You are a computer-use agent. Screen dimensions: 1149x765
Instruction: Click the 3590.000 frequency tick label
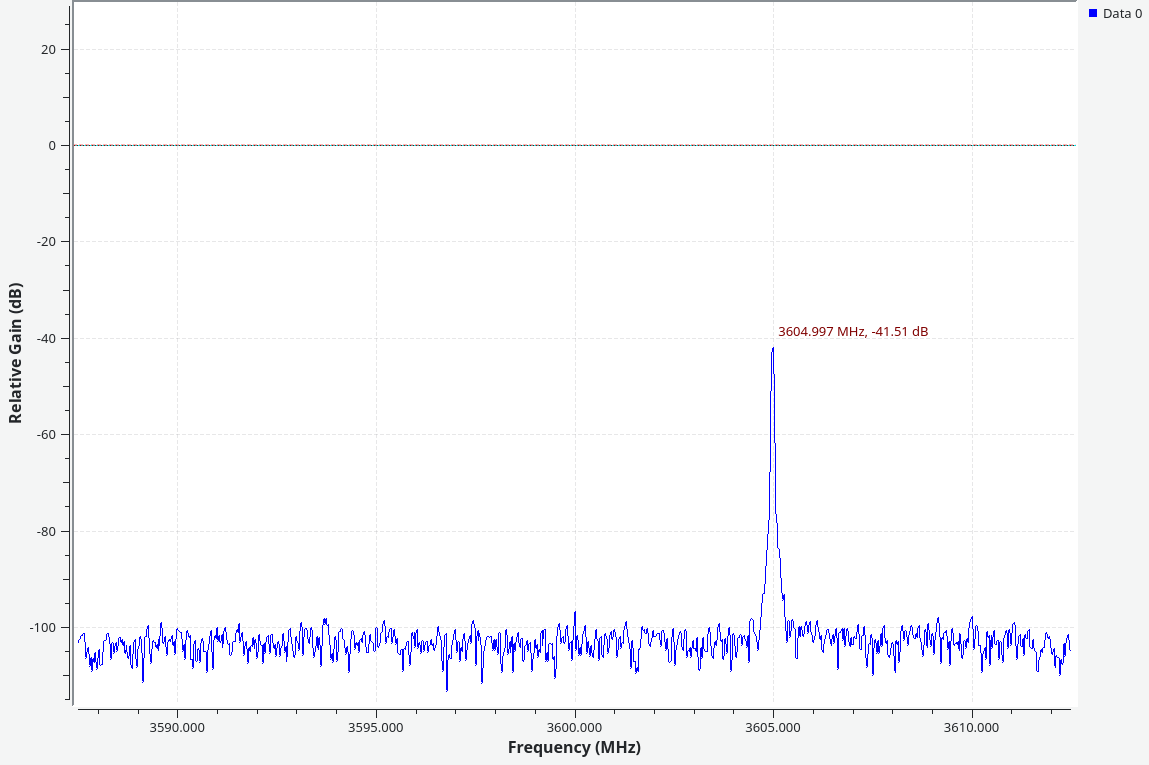point(177,727)
